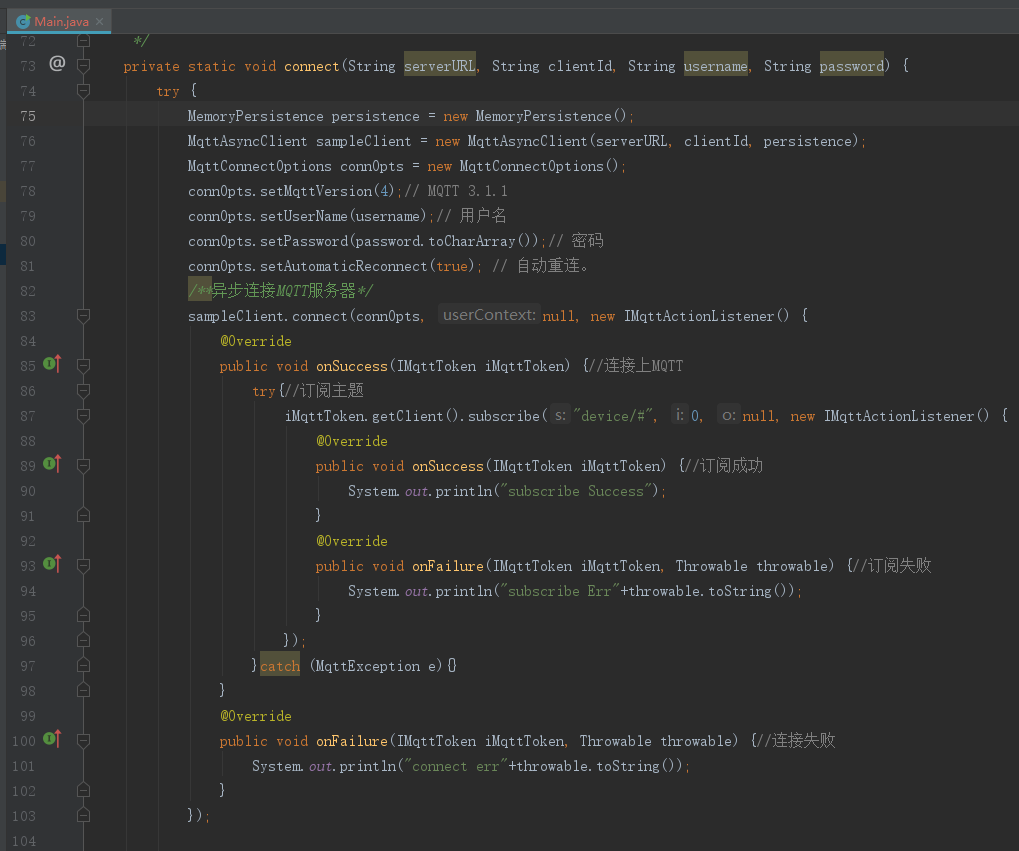
Task: Switch to the Main.java editor tab
Action: coord(60,21)
